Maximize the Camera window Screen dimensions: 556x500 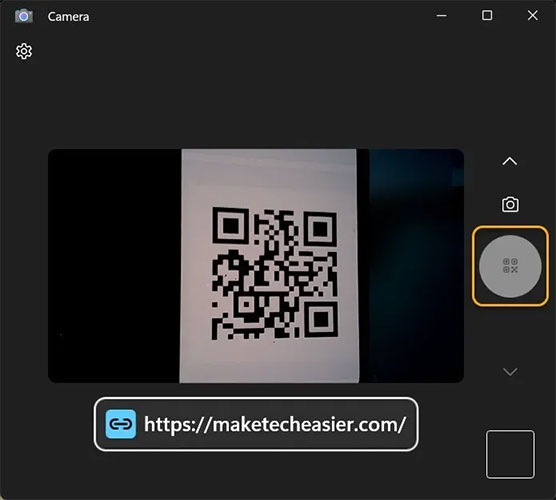coord(487,16)
